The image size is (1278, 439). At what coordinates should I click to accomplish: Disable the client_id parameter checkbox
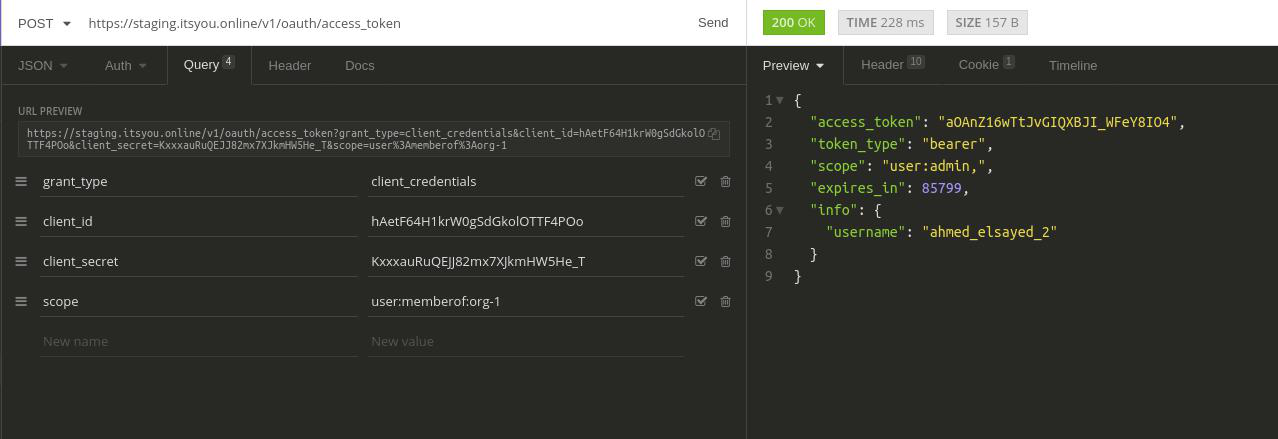pos(701,221)
